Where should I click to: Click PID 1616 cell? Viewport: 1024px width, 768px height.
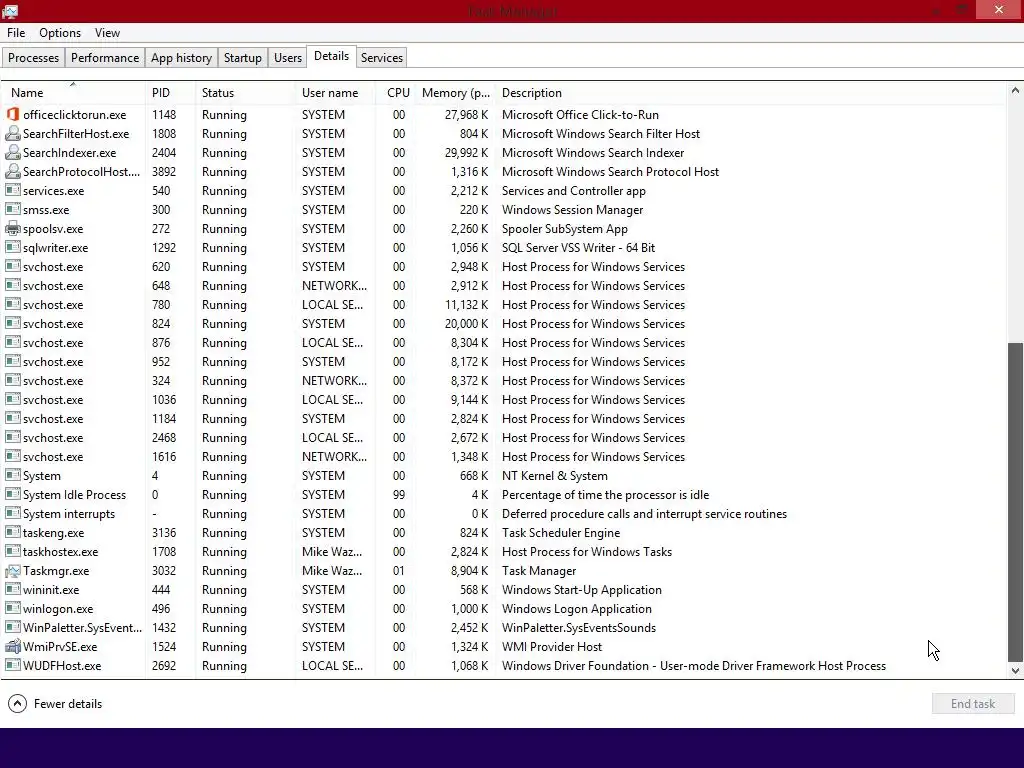point(163,456)
